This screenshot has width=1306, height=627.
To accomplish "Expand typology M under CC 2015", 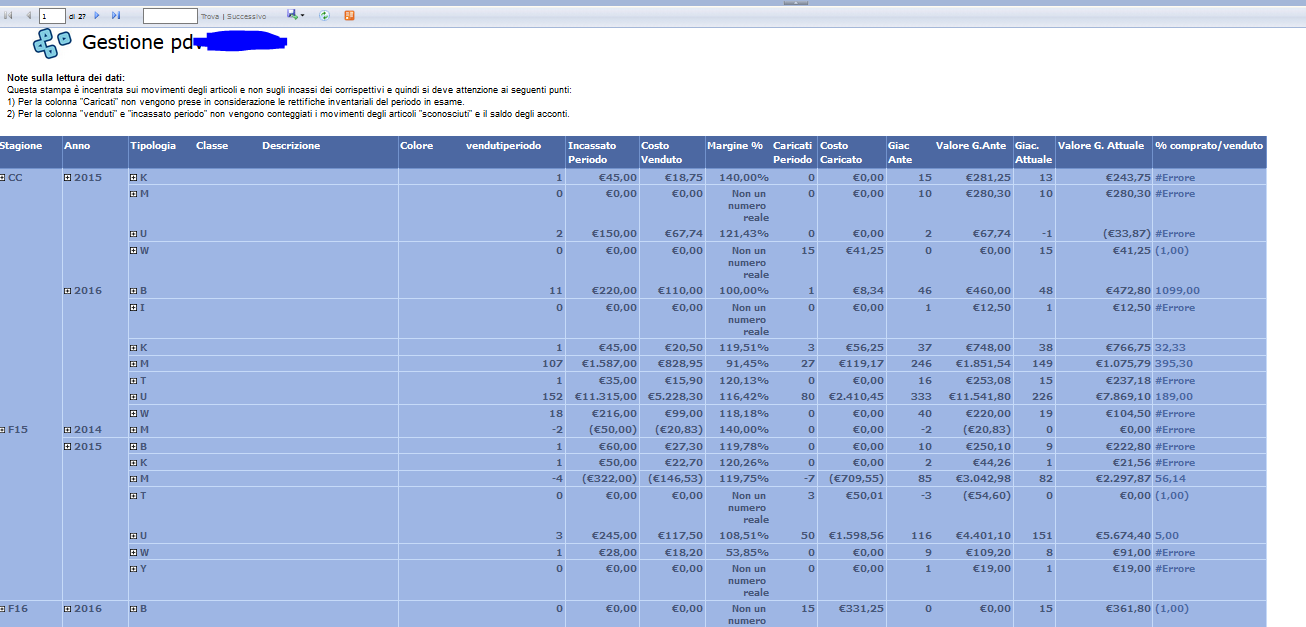I will 133,193.
